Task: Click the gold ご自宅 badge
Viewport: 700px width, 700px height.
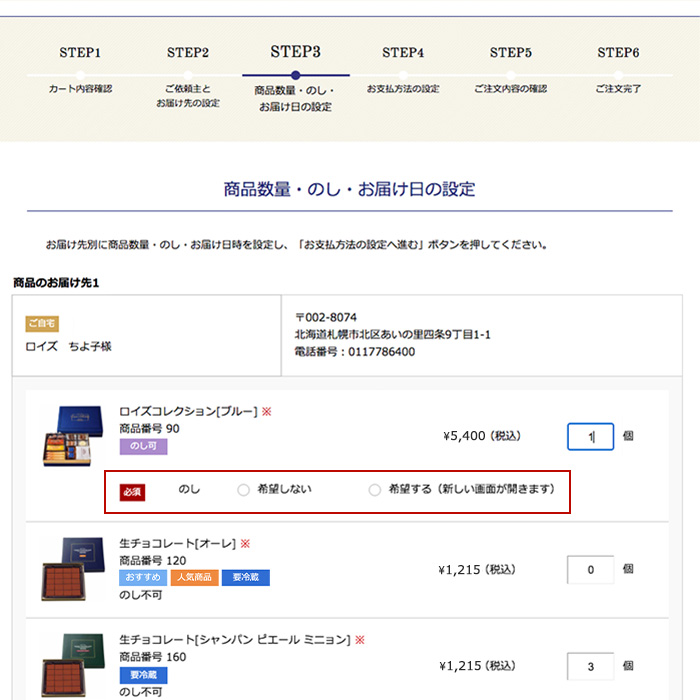Action: pyautogui.click(x=42, y=324)
